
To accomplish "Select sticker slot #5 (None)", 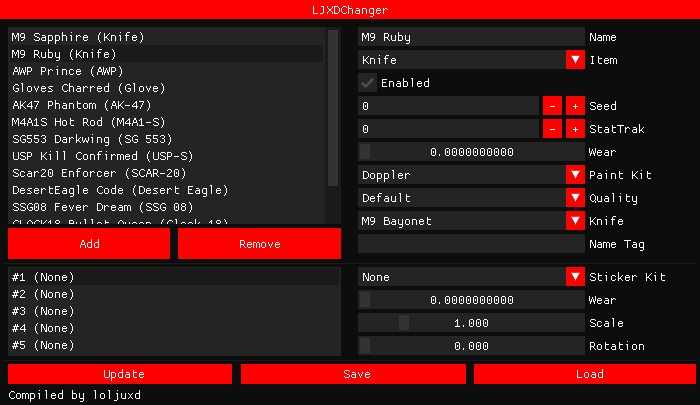I will 174,345.
